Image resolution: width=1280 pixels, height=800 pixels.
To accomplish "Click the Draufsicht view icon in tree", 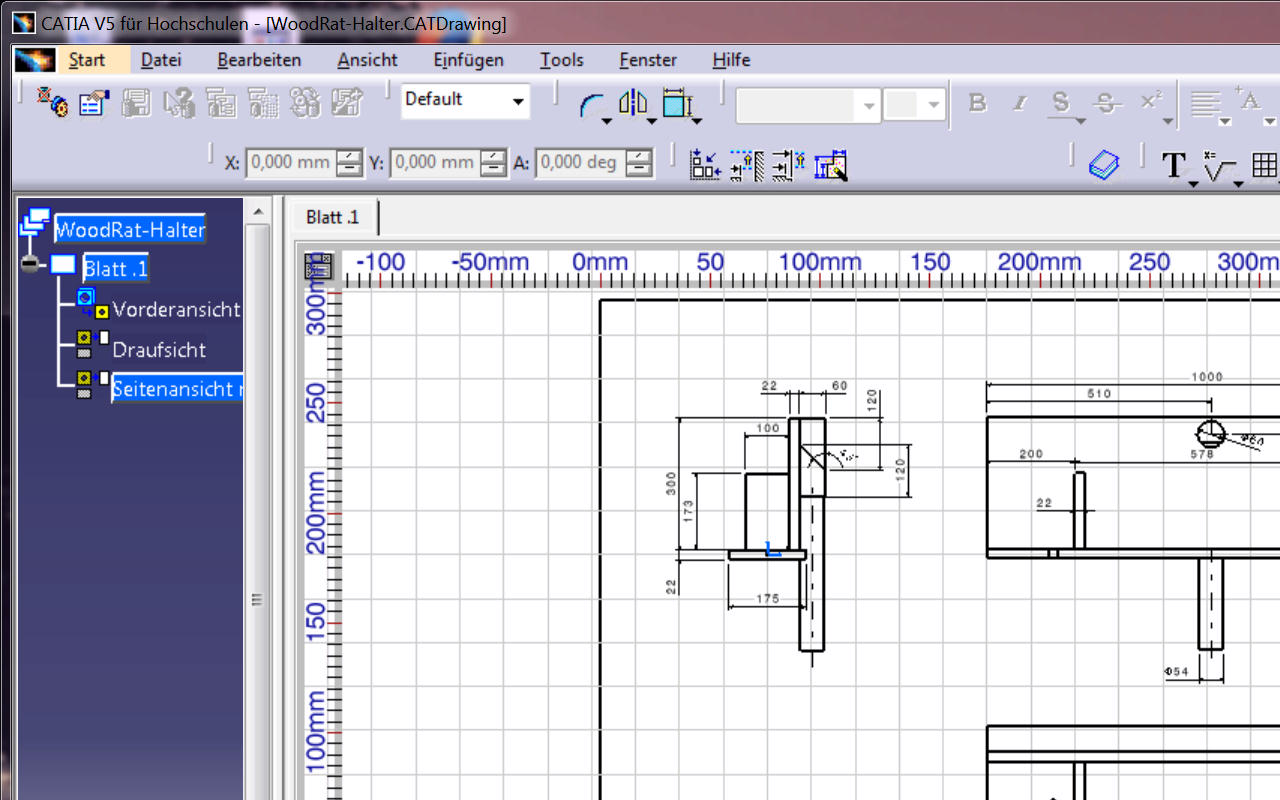I will point(92,345).
